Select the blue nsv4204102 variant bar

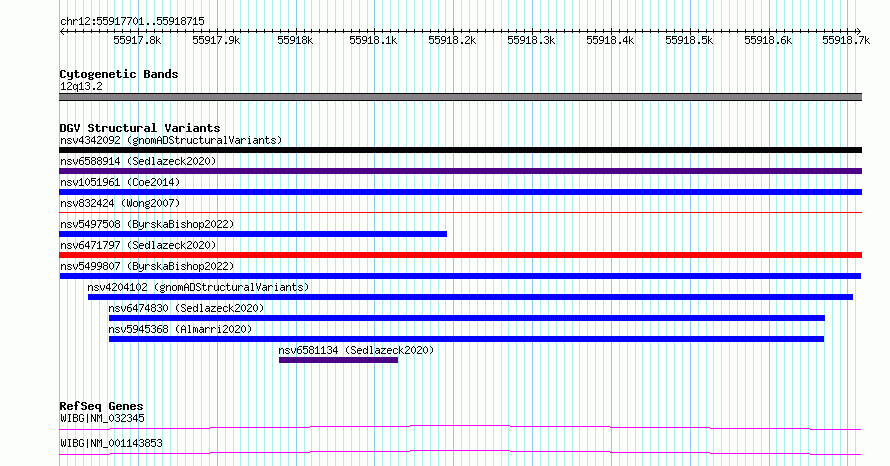click(x=471, y=297)
